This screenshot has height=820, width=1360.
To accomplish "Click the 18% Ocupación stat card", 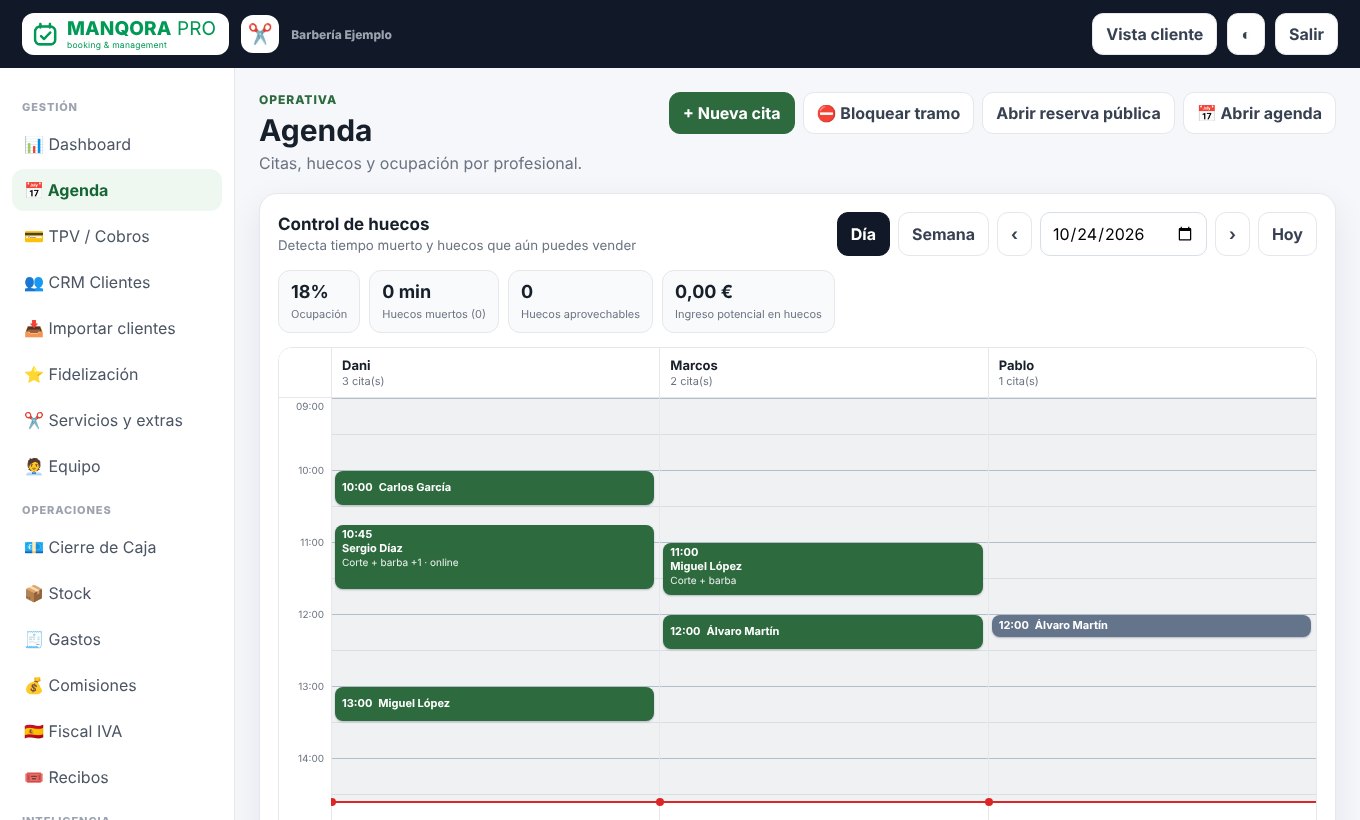I will (x=319, y=301).
